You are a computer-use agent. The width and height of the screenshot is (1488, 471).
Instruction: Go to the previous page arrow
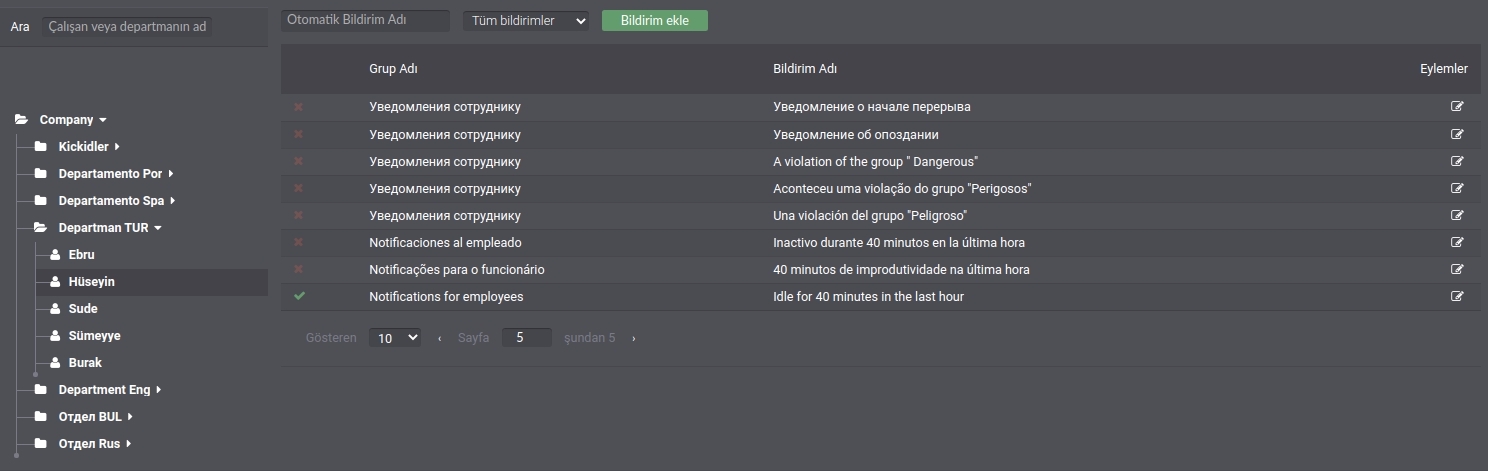tap(440, 339)
